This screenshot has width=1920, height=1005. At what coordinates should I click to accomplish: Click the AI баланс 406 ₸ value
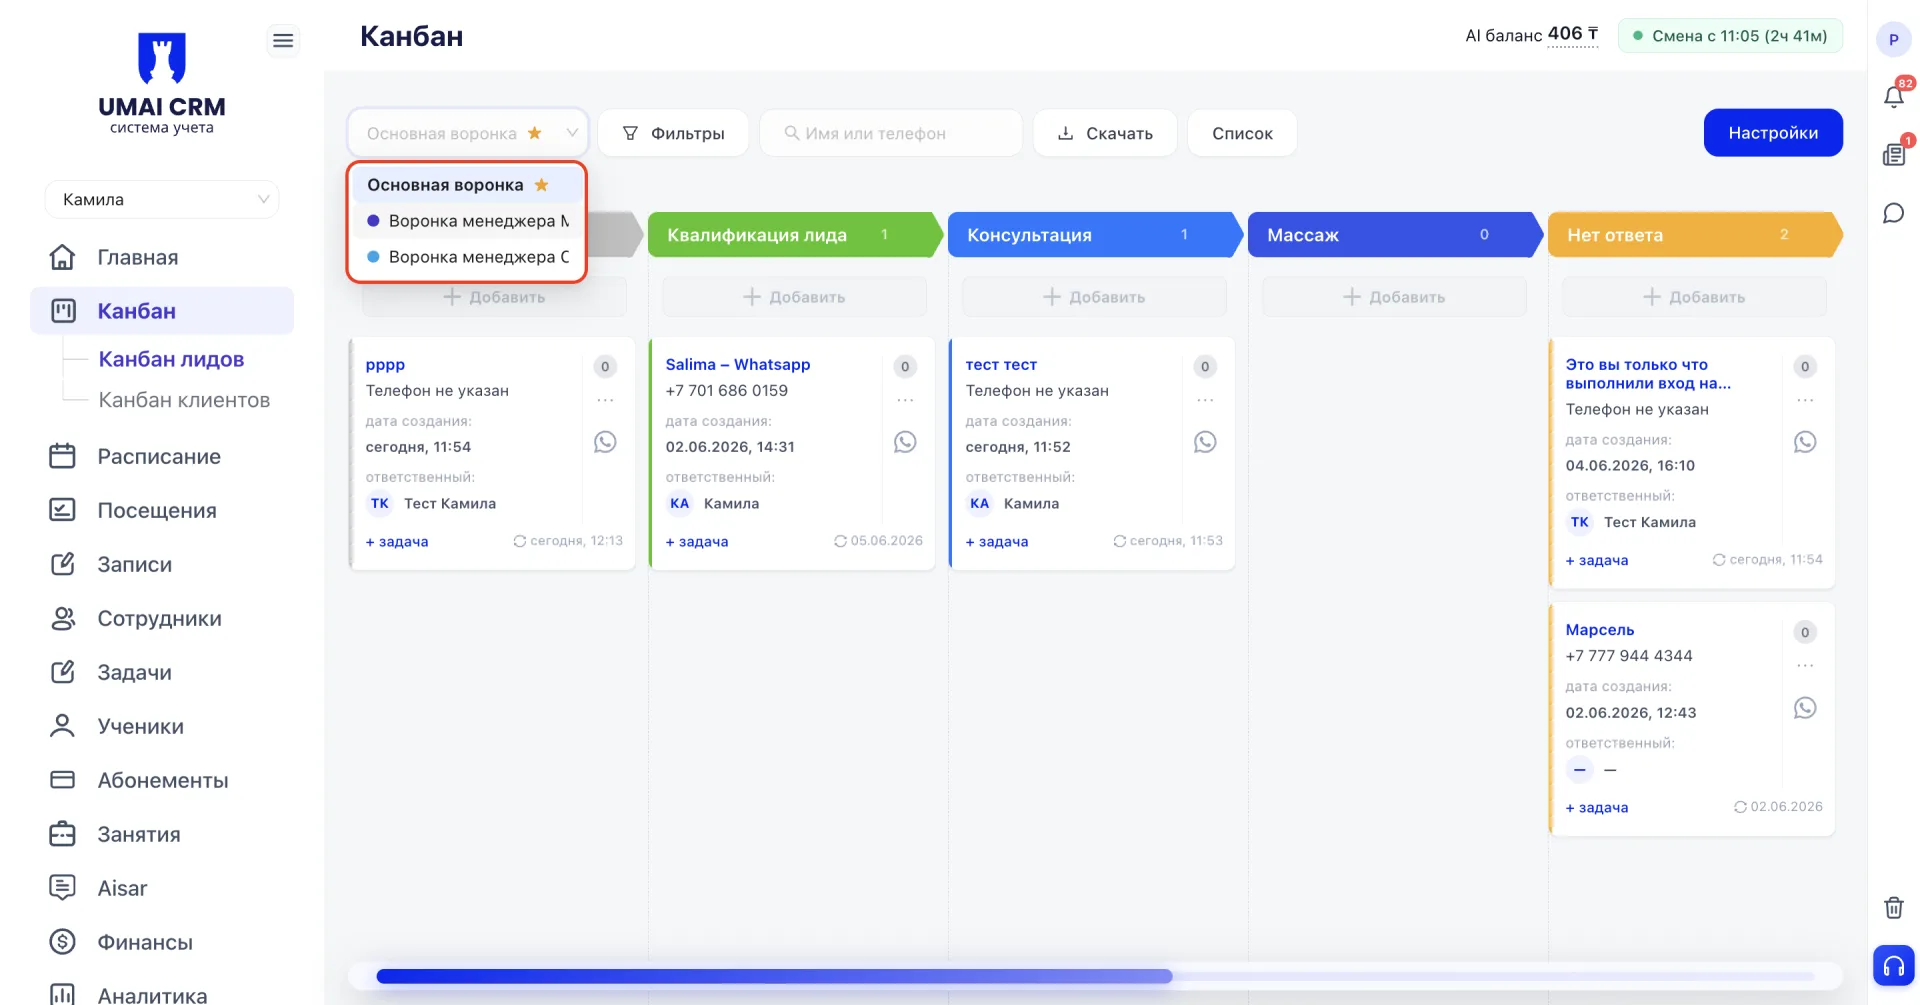(x=1573, y=35)
